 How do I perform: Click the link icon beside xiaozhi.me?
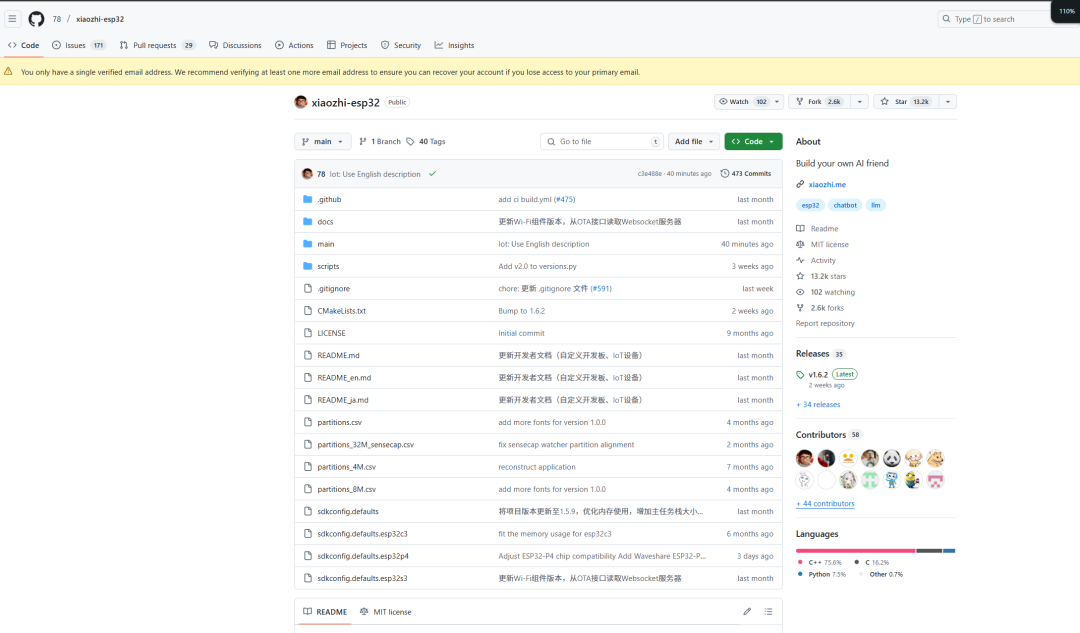(x=800, y=185)
